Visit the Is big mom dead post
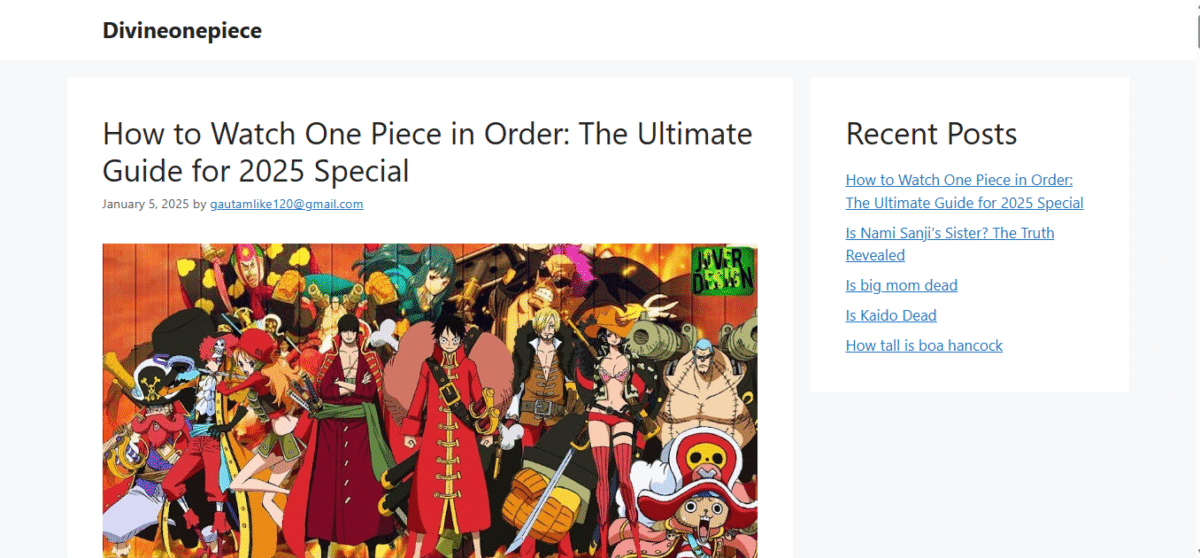 [x=901, y=285]
